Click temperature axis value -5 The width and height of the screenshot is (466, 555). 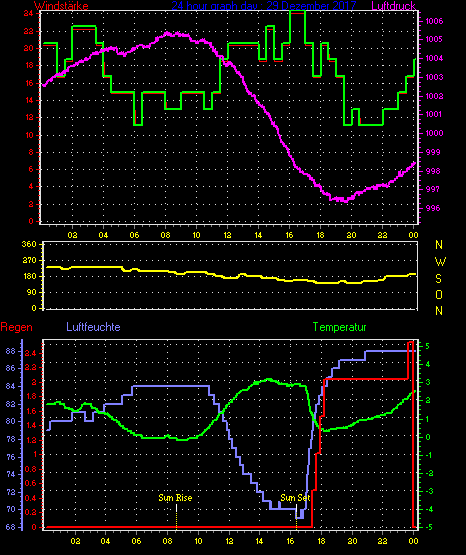pos(428,528)
